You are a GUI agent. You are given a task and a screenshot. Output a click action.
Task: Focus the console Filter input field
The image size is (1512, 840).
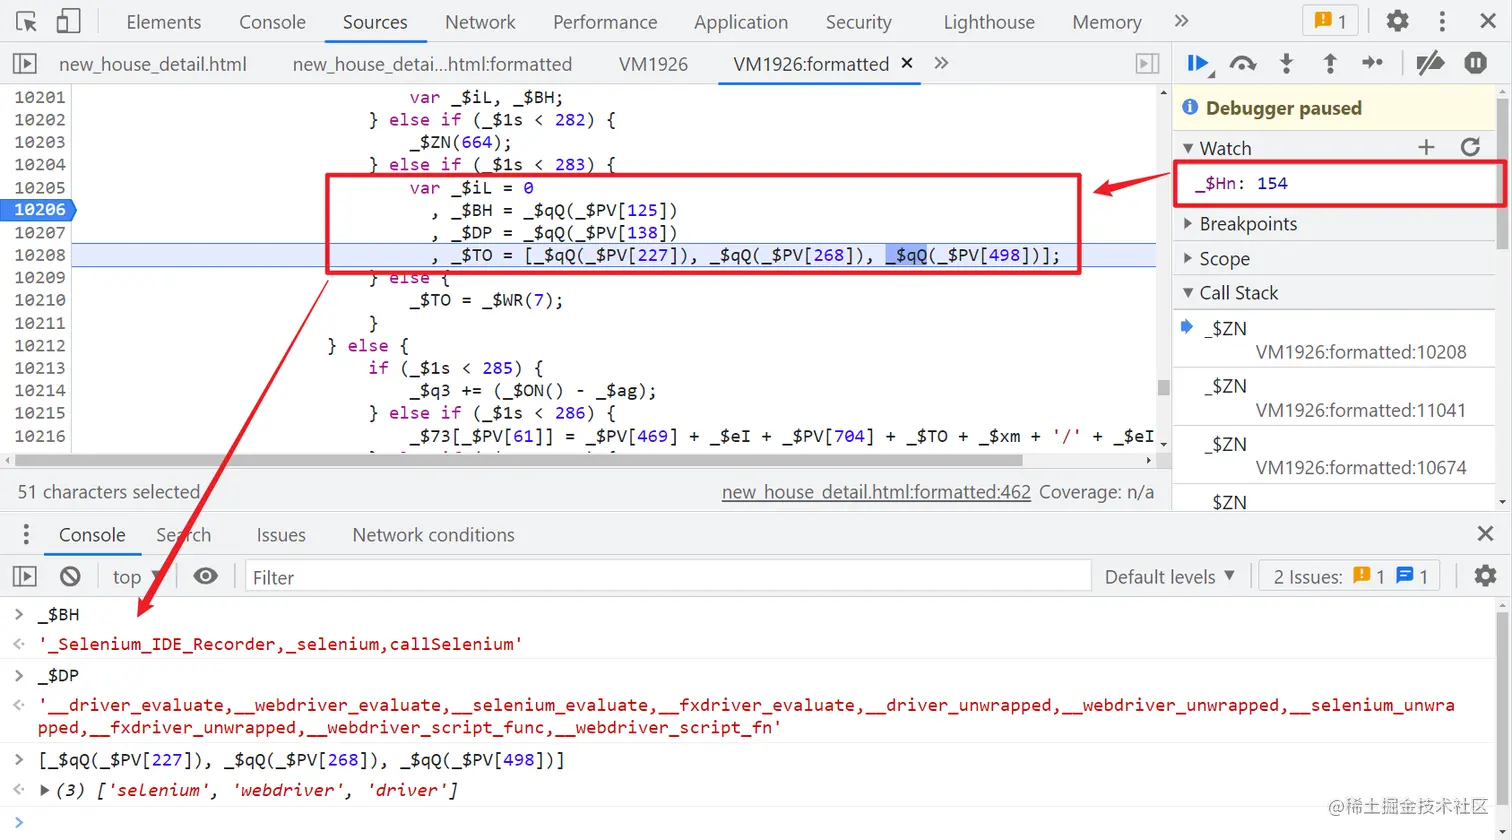[668, 577]
